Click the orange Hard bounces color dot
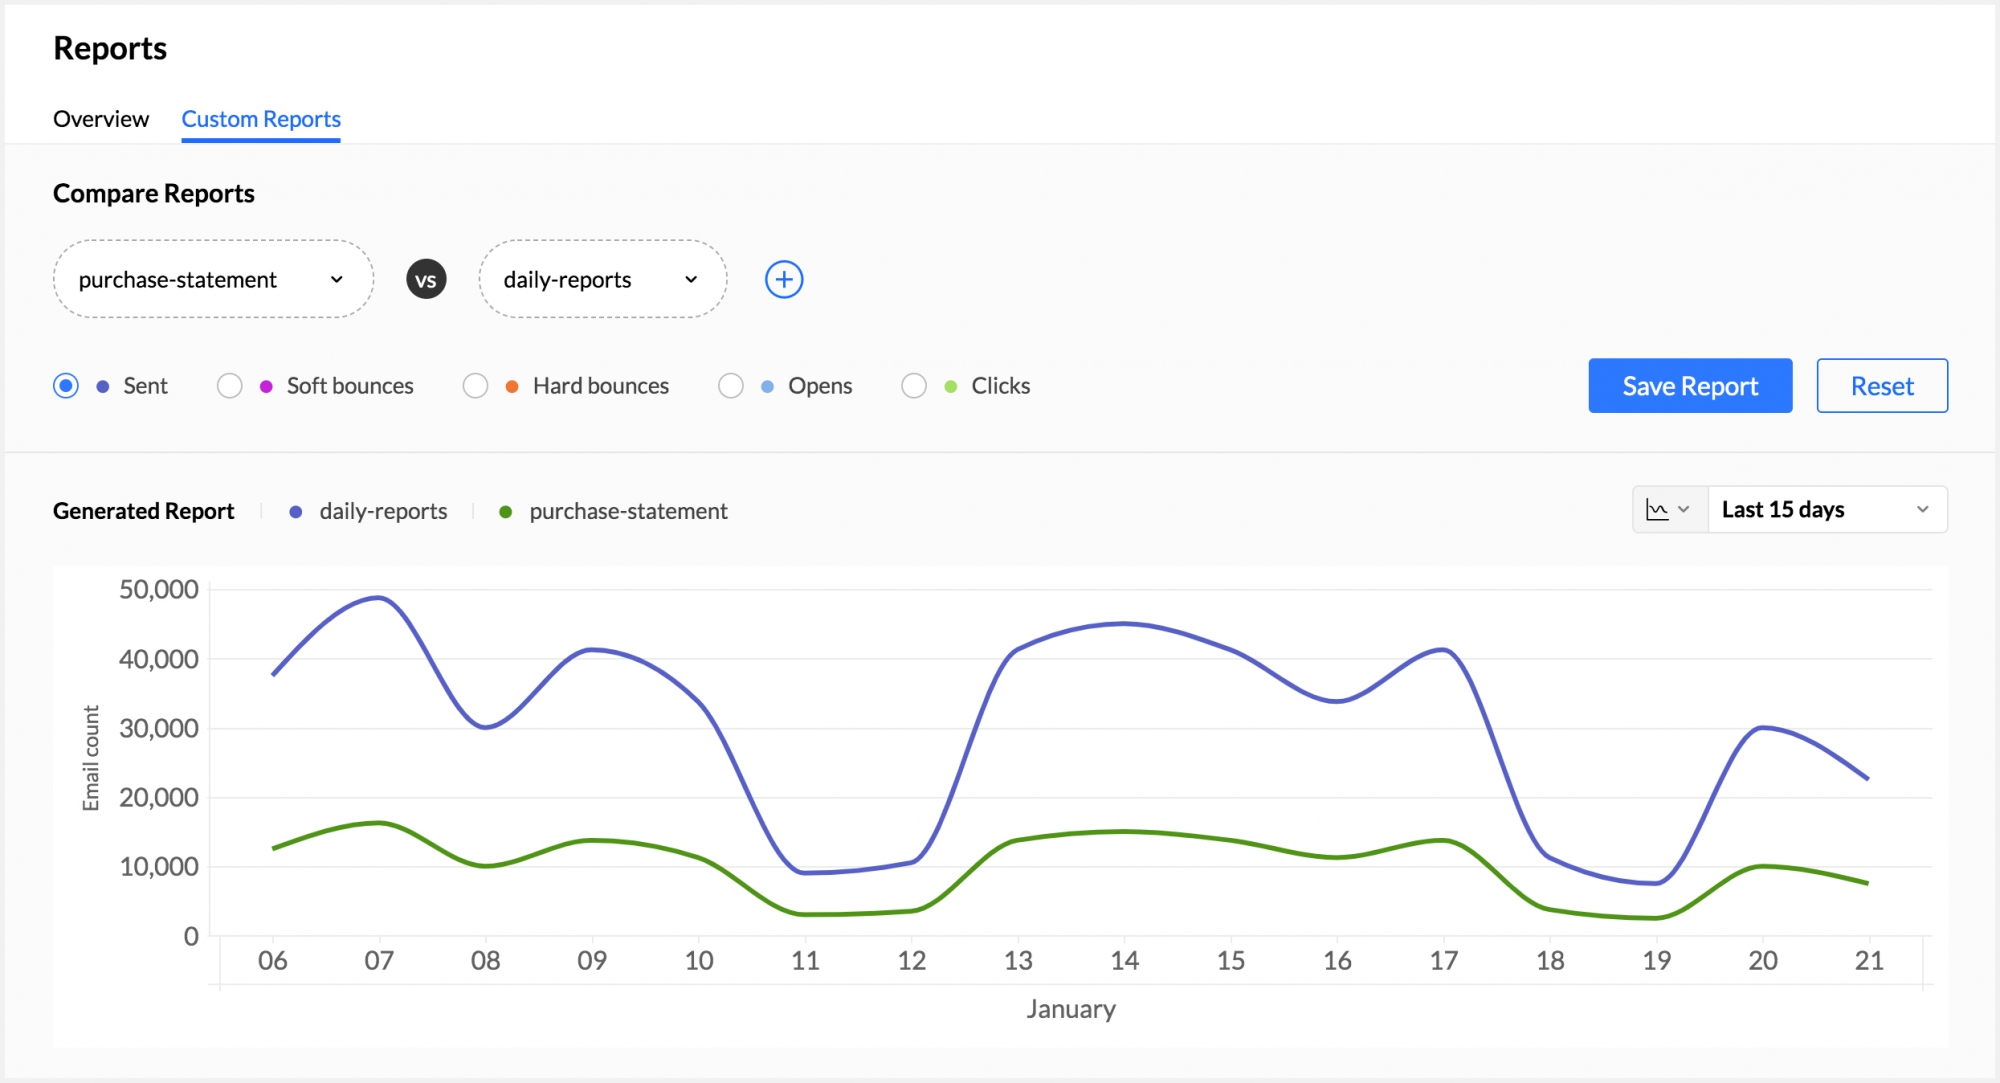The height and width of the screenshot is (1083, 2000). click(512, 387)
